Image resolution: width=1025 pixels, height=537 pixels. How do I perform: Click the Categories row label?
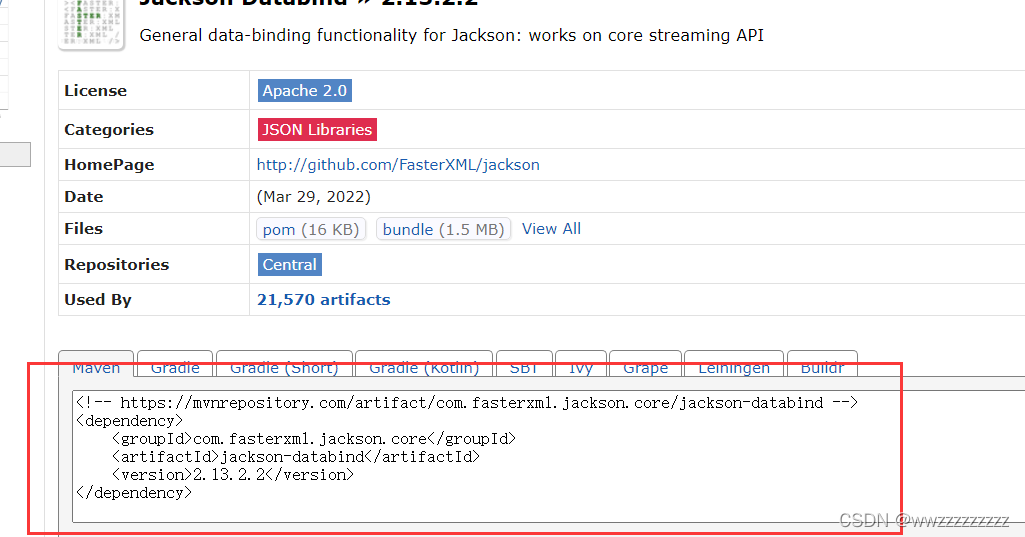pos(109,130)
